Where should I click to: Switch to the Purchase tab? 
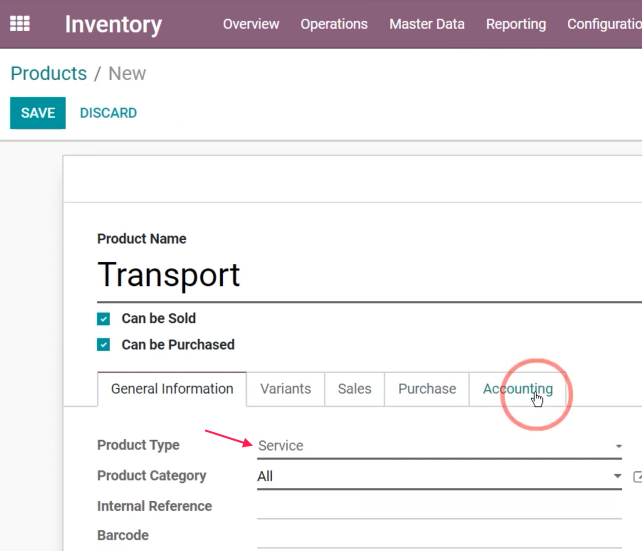[x=427, y=389]
